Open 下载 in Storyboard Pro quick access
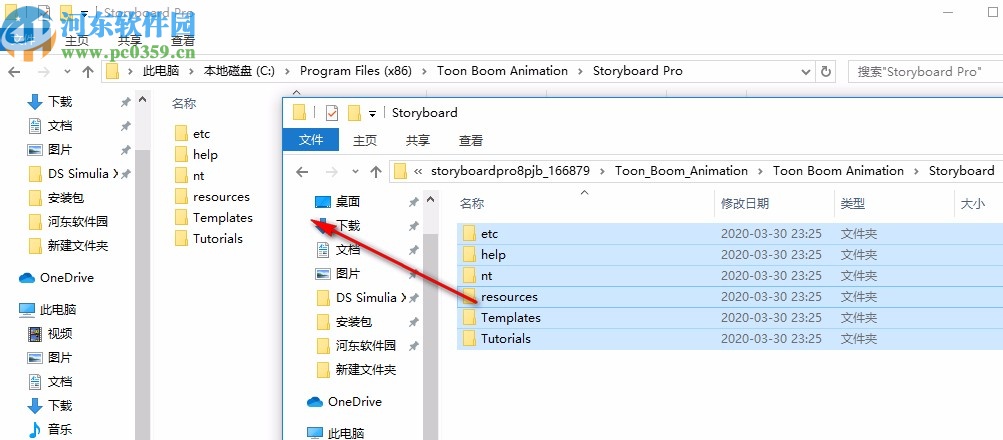 (x=59, y=101)
